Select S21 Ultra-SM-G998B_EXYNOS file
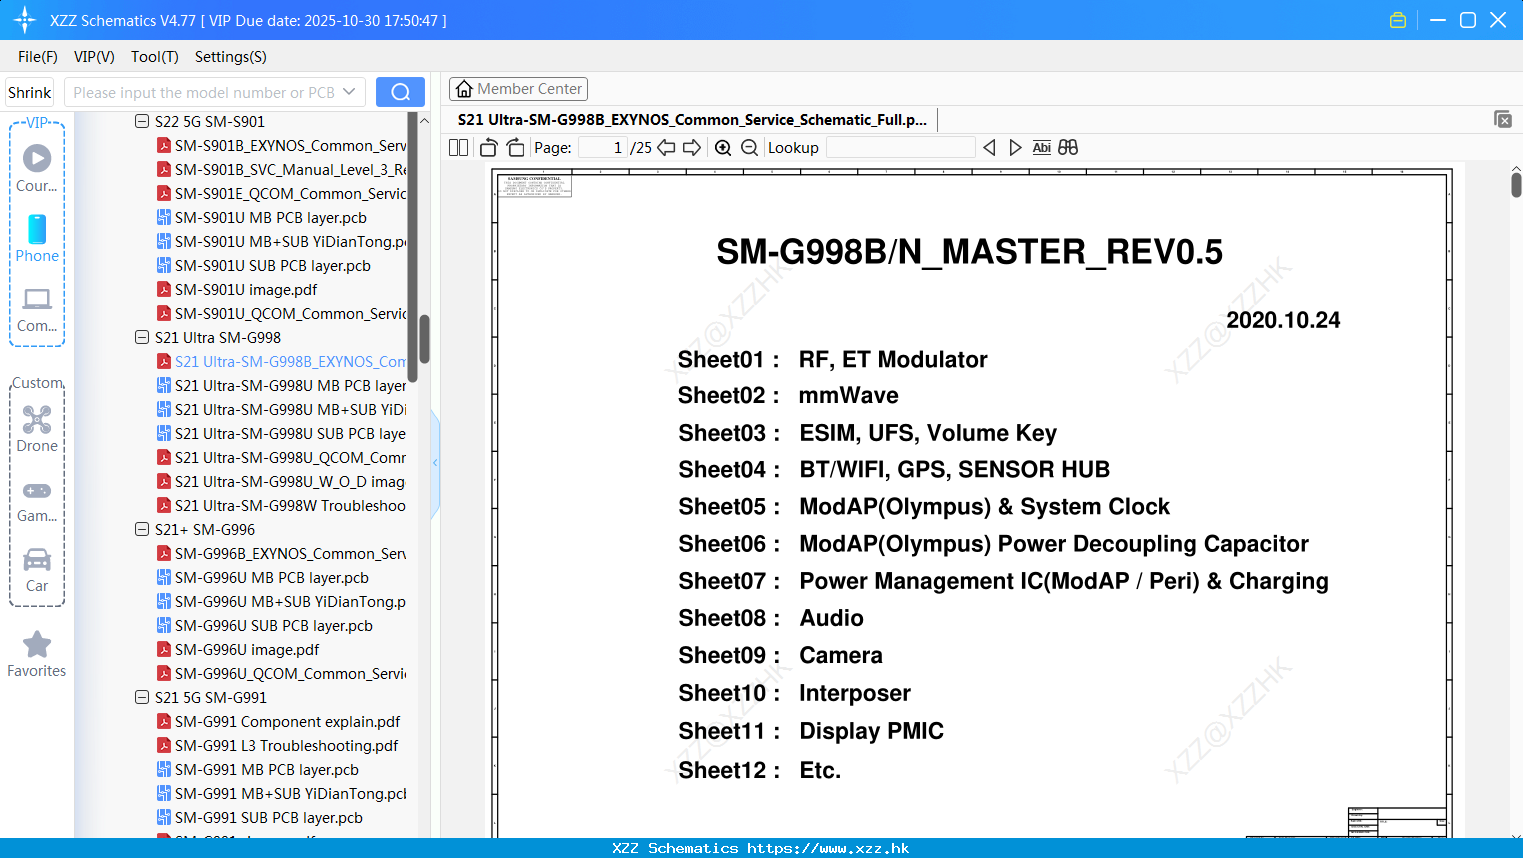The height and width of the screenshot is (858, 1523). (x=282, y=361)
